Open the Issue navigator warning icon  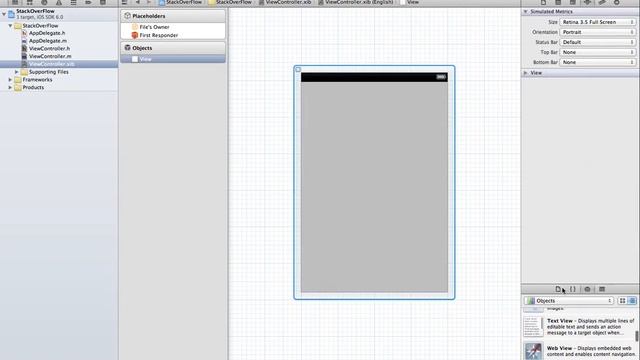point(59,2)
